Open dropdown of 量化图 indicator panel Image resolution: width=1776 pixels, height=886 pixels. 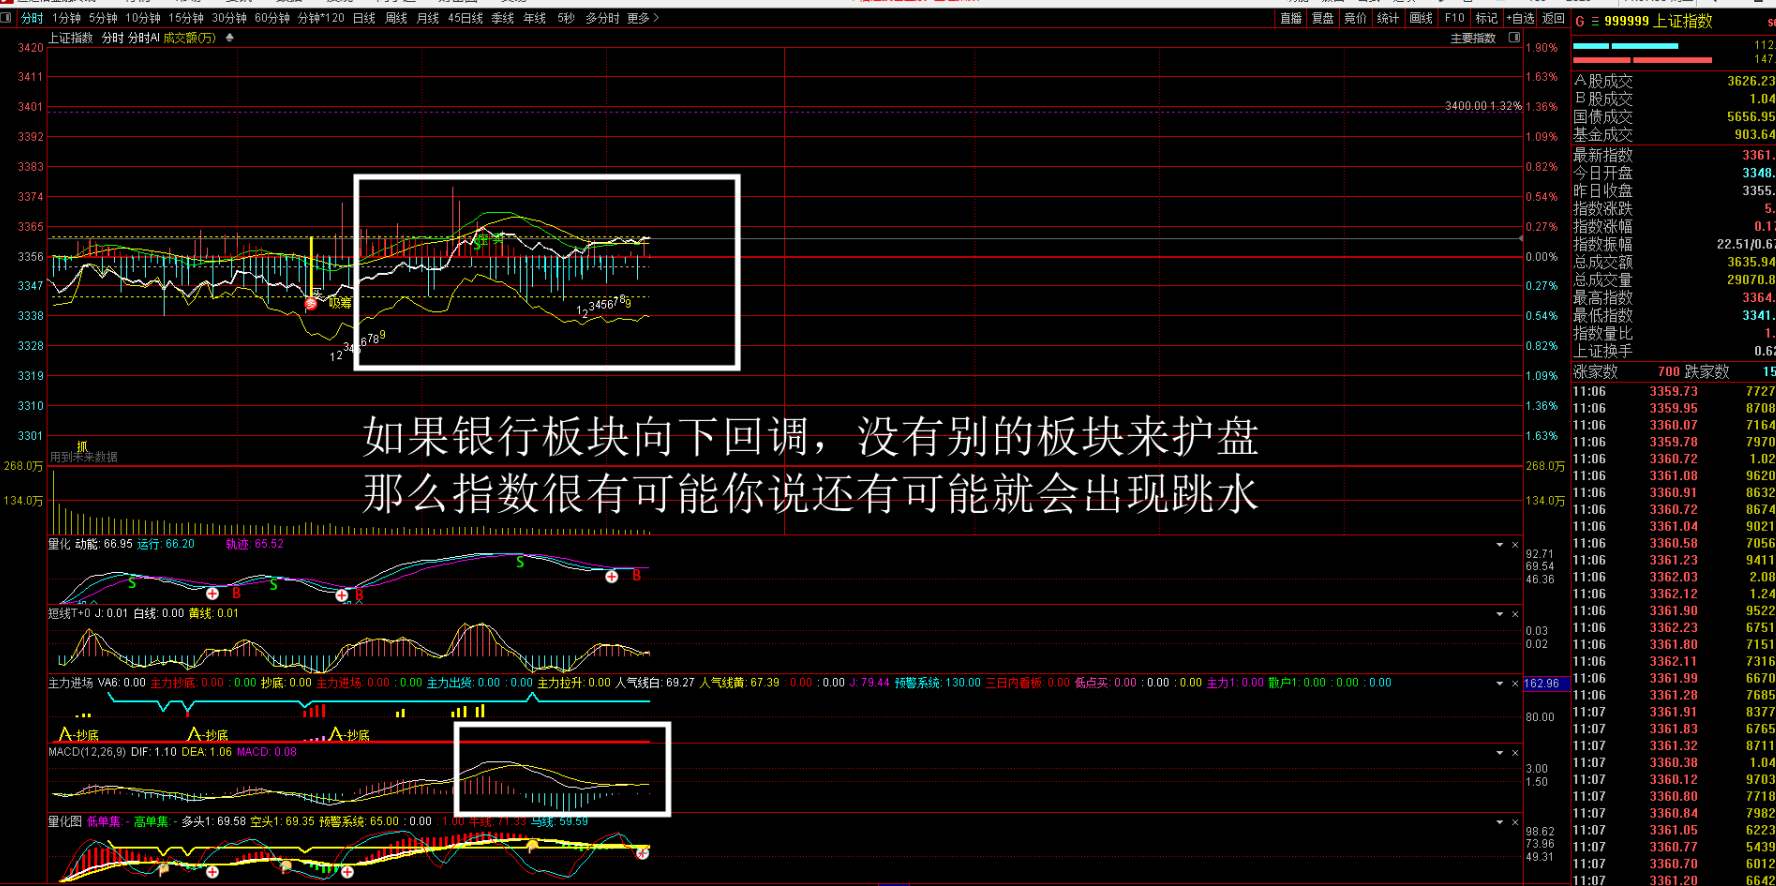pos(1500,822)
